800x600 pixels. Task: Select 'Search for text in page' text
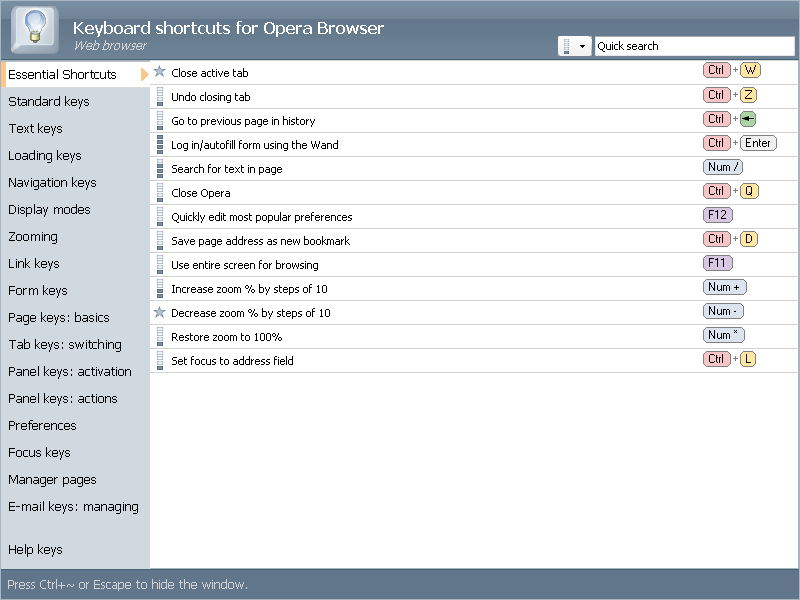coord(227,169)
